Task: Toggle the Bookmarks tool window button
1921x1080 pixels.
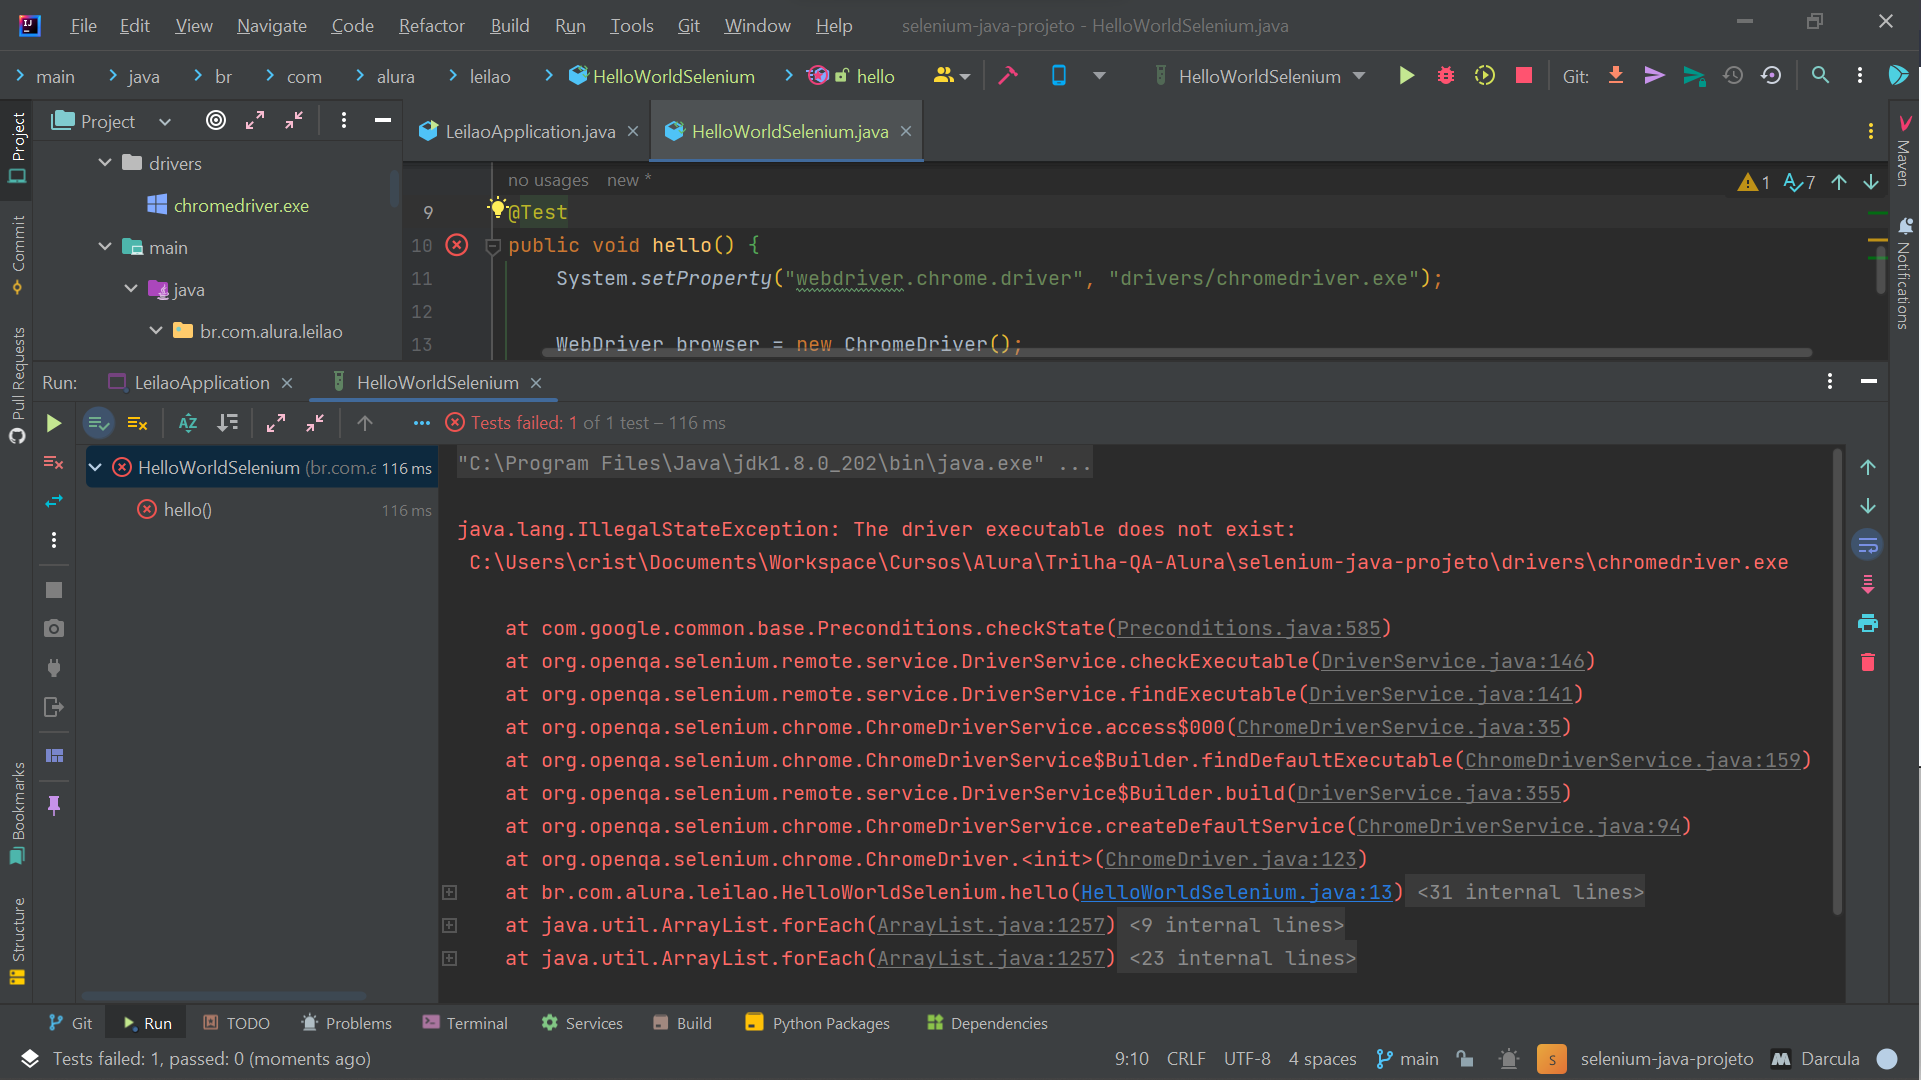Action: click(17, 813)
